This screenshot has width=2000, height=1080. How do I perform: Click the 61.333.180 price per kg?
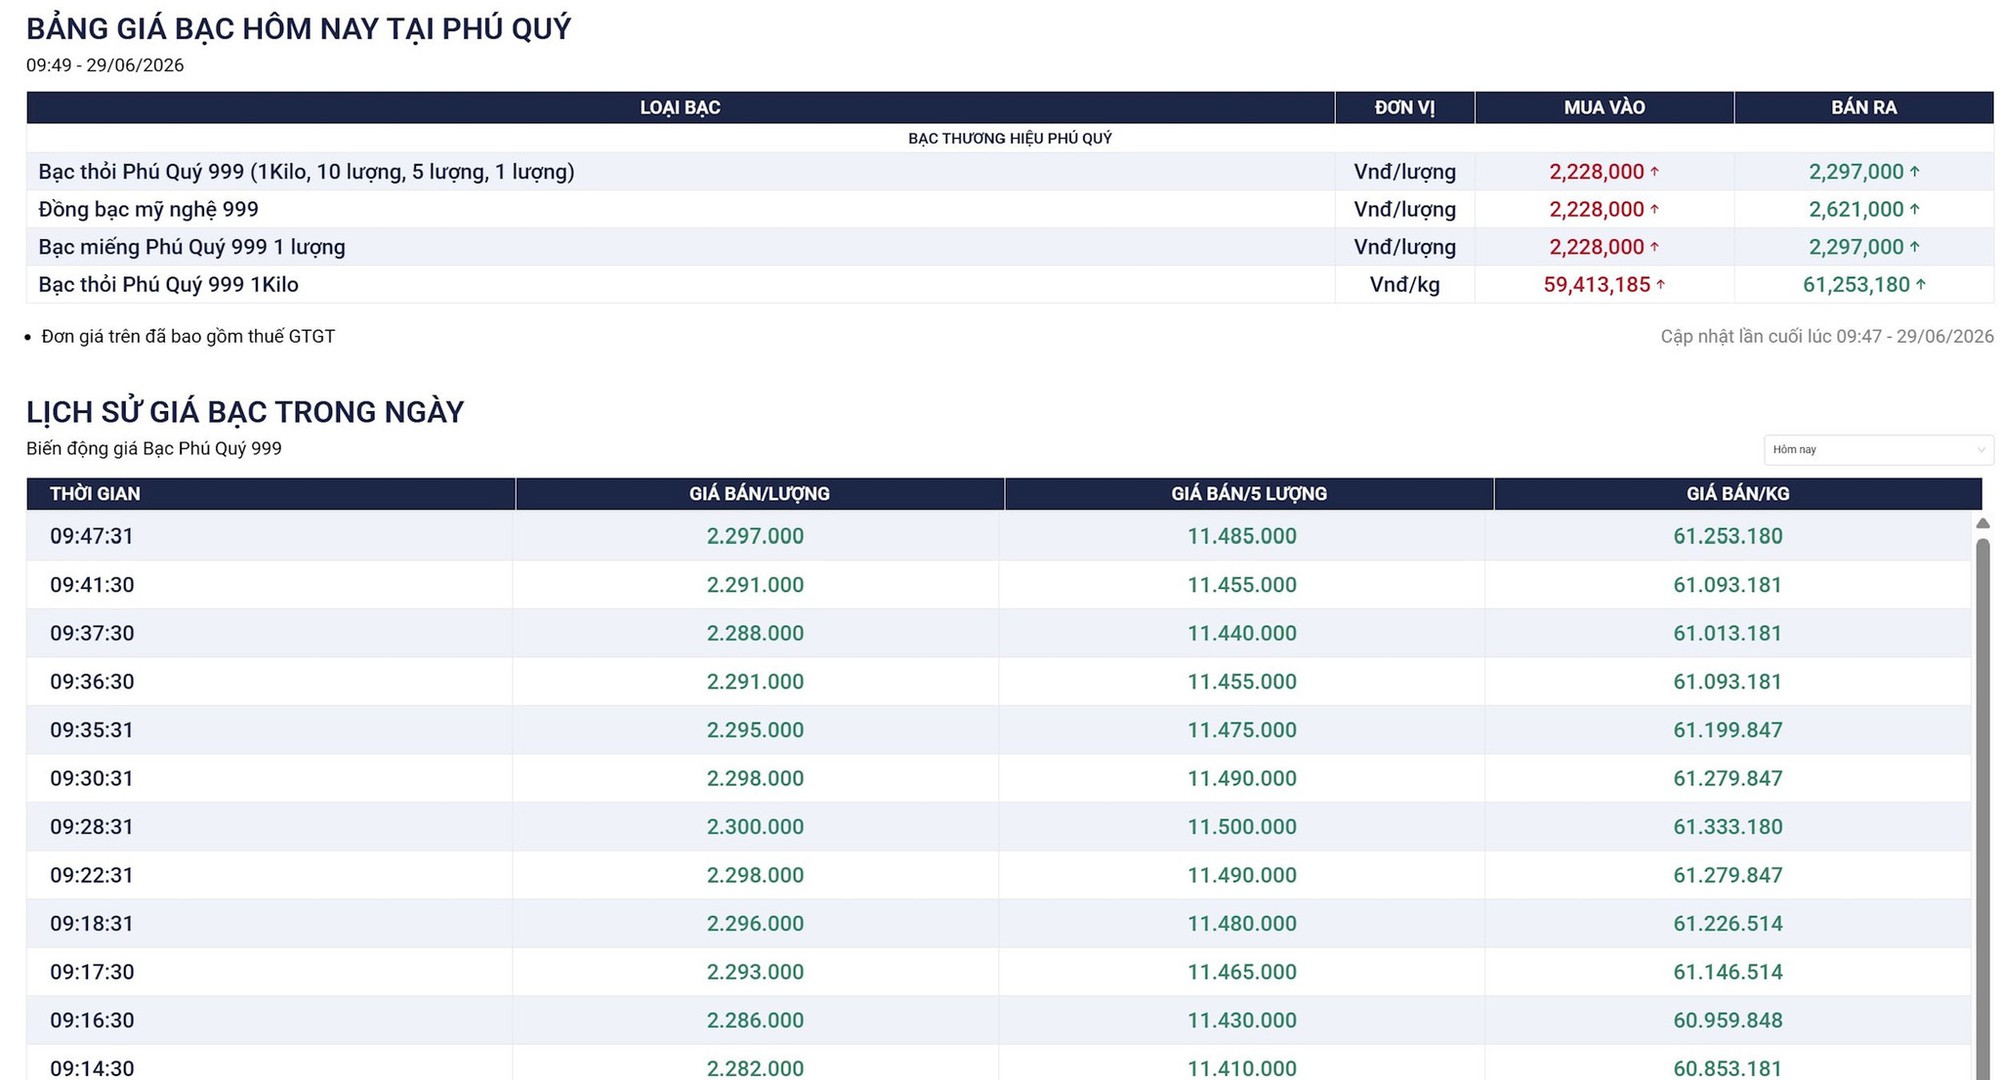[1728, 827]
